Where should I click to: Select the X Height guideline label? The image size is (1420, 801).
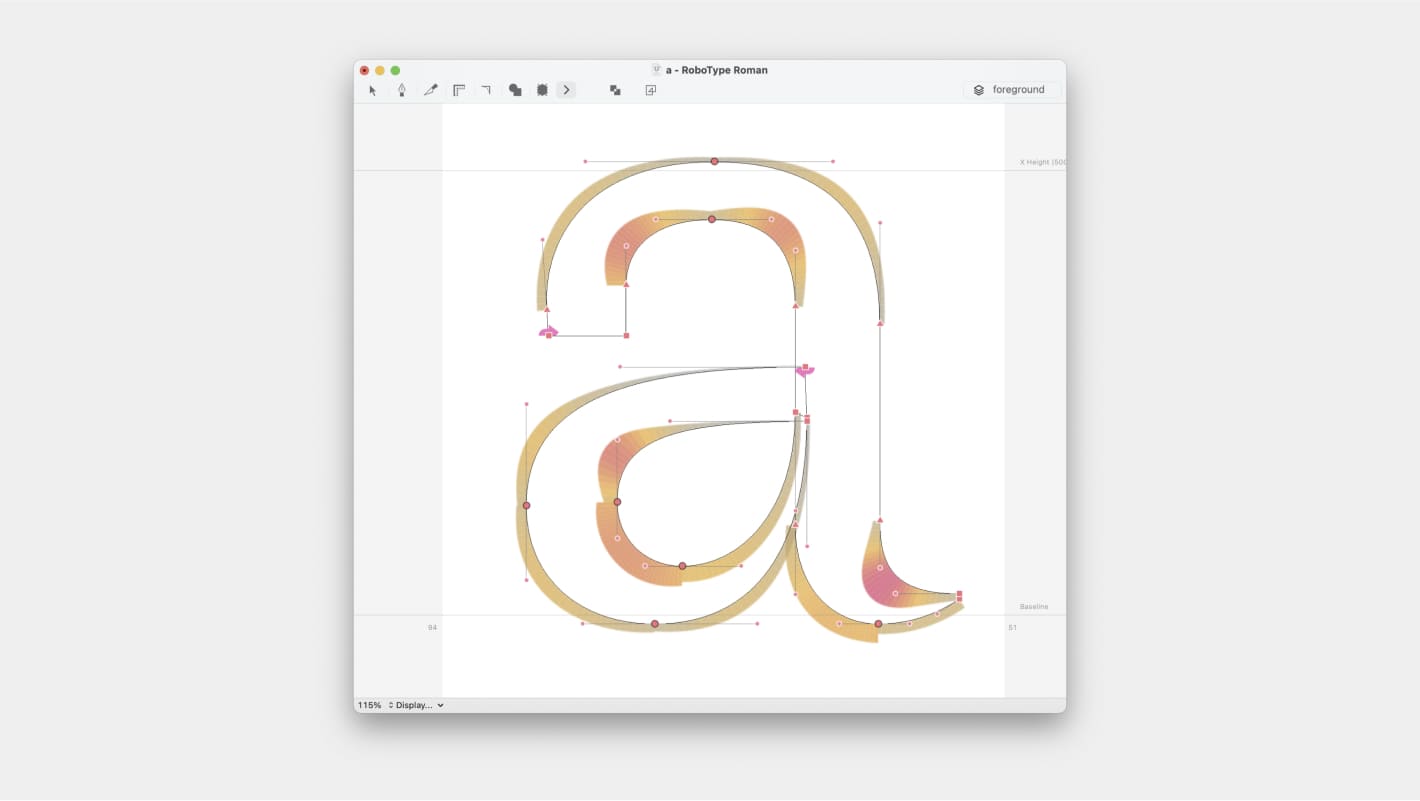tap(1041, 161)
